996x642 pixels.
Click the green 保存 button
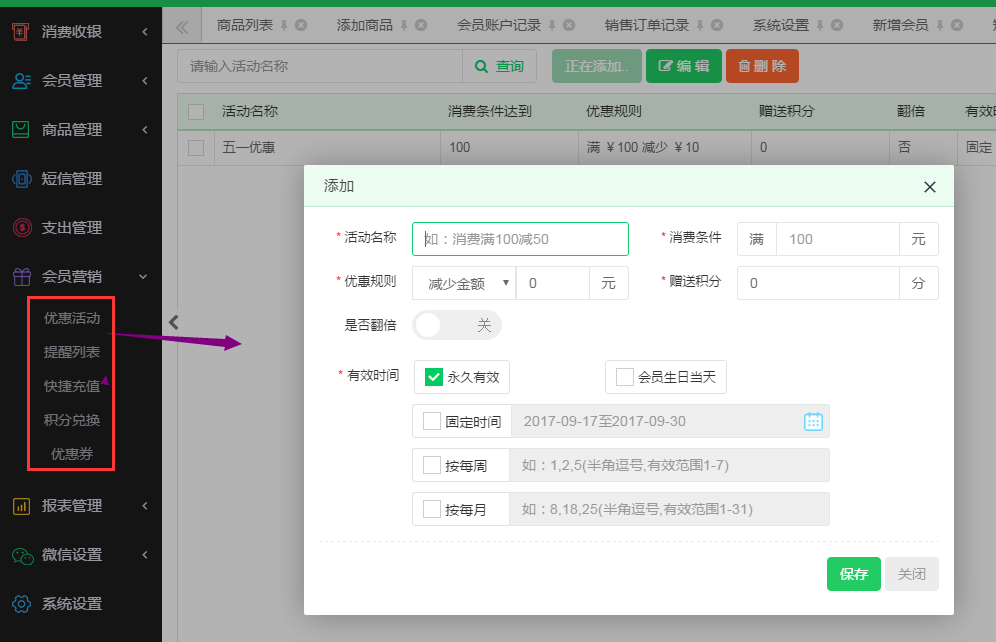(x=853, y=574)
